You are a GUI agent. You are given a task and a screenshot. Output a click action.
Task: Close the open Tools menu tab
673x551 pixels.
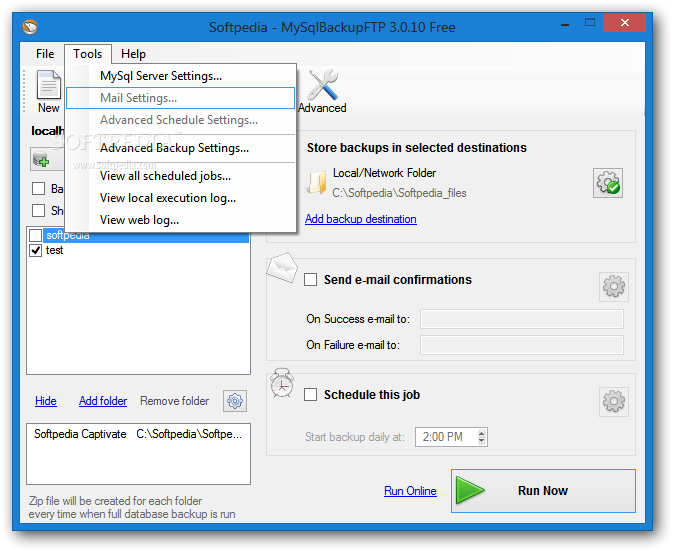click(88, 54)
